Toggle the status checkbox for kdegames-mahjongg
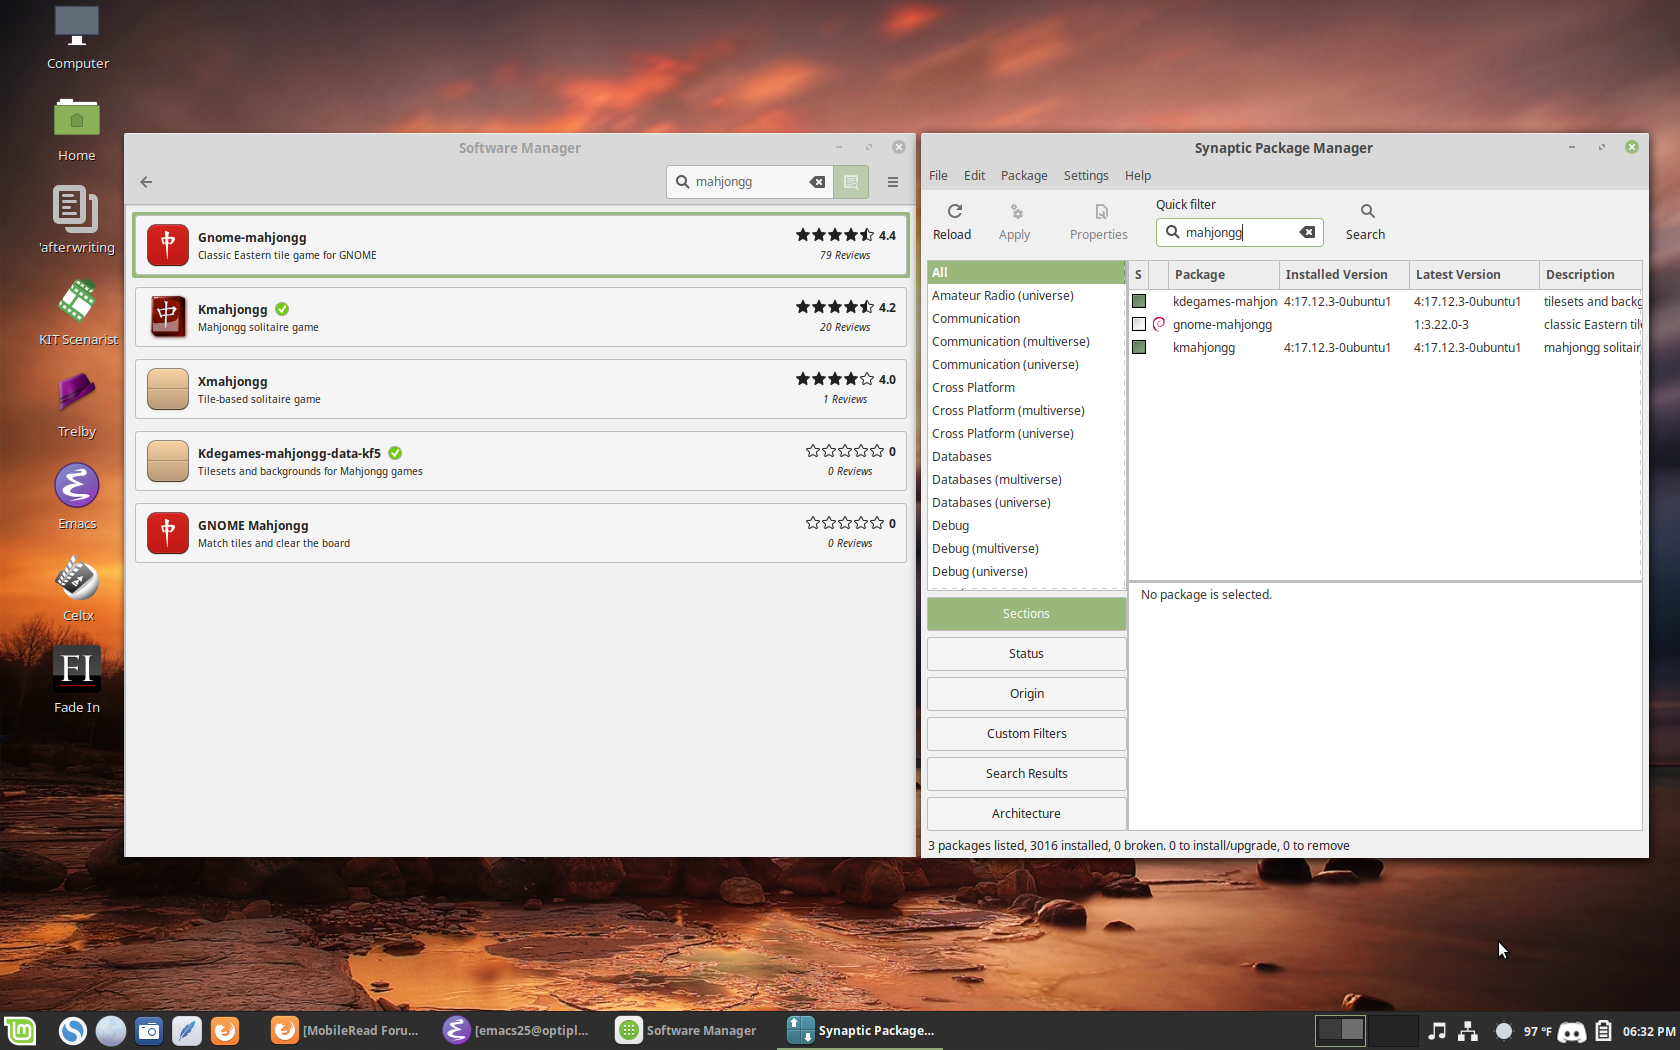The height and width of the screenshot is (1050, 1680). coord(1139,301)
